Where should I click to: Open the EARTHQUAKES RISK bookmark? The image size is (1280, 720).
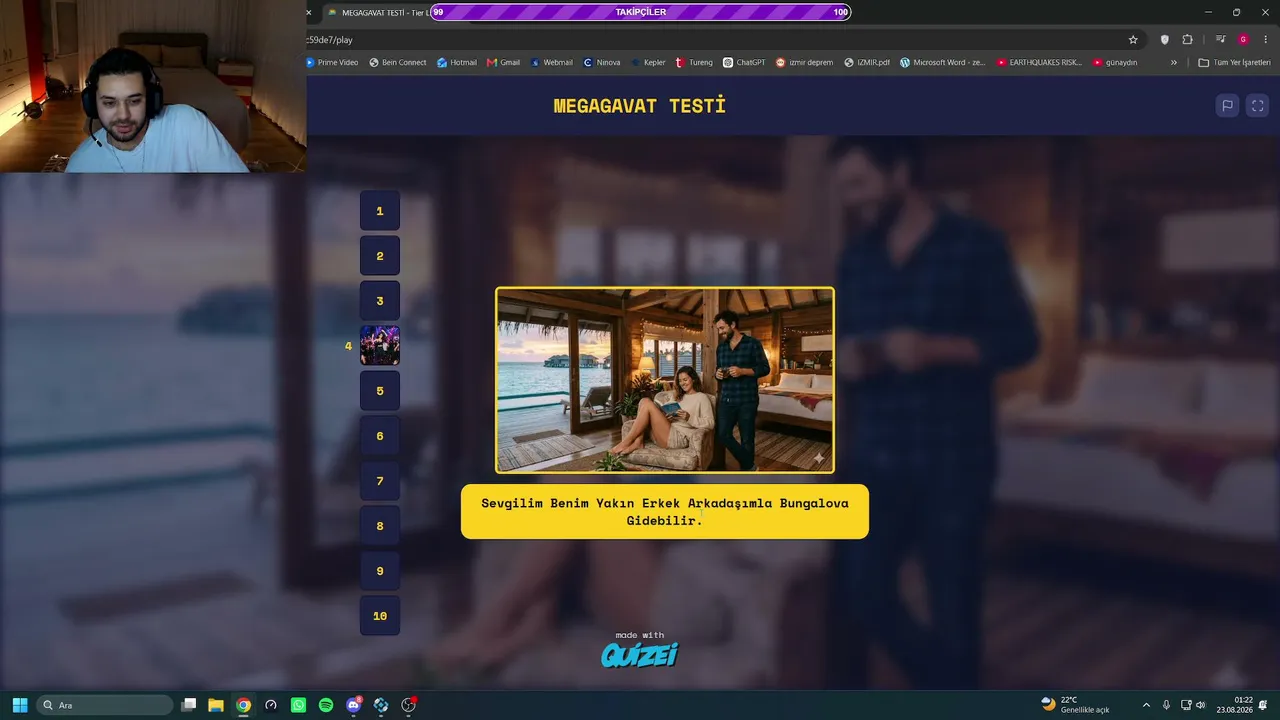click(x=1040, y=62)
